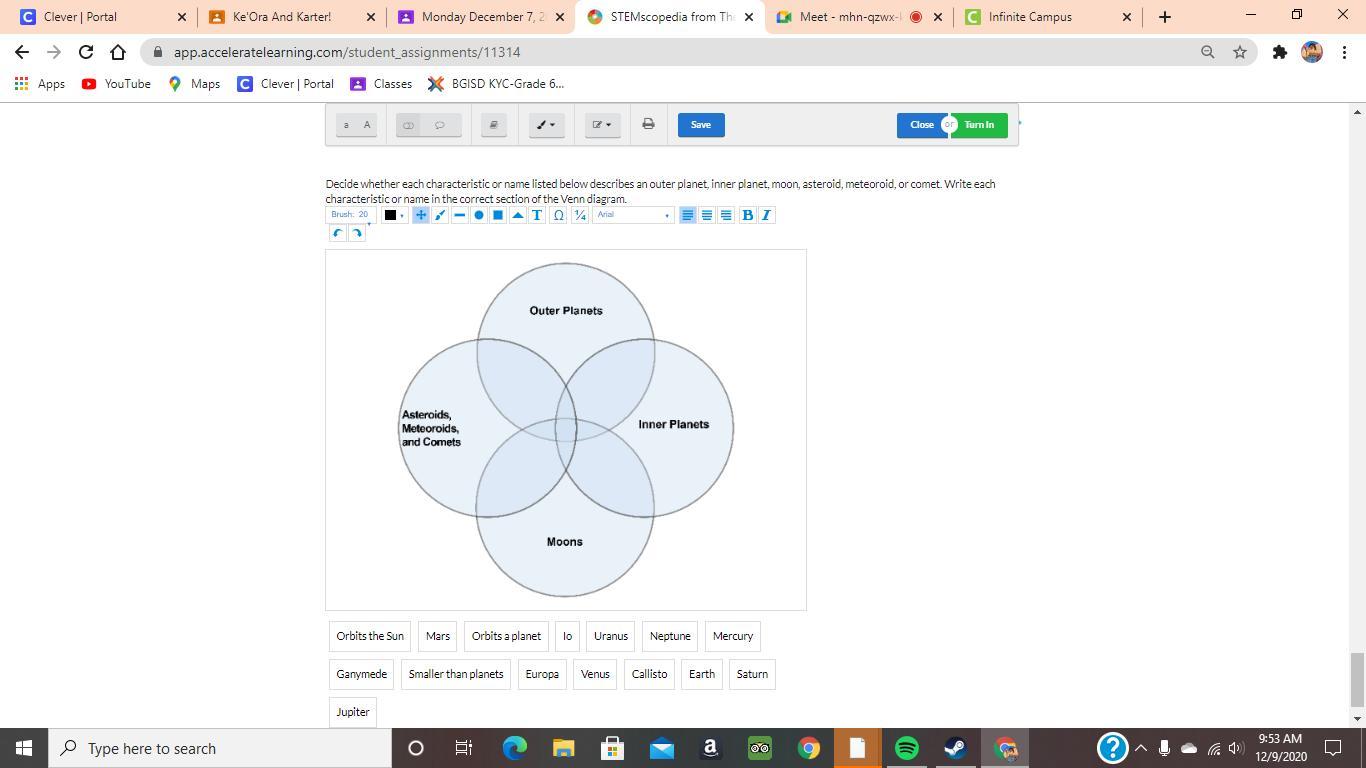Close the assignment
1366x768 pixels.
click(x=921, y=125)
